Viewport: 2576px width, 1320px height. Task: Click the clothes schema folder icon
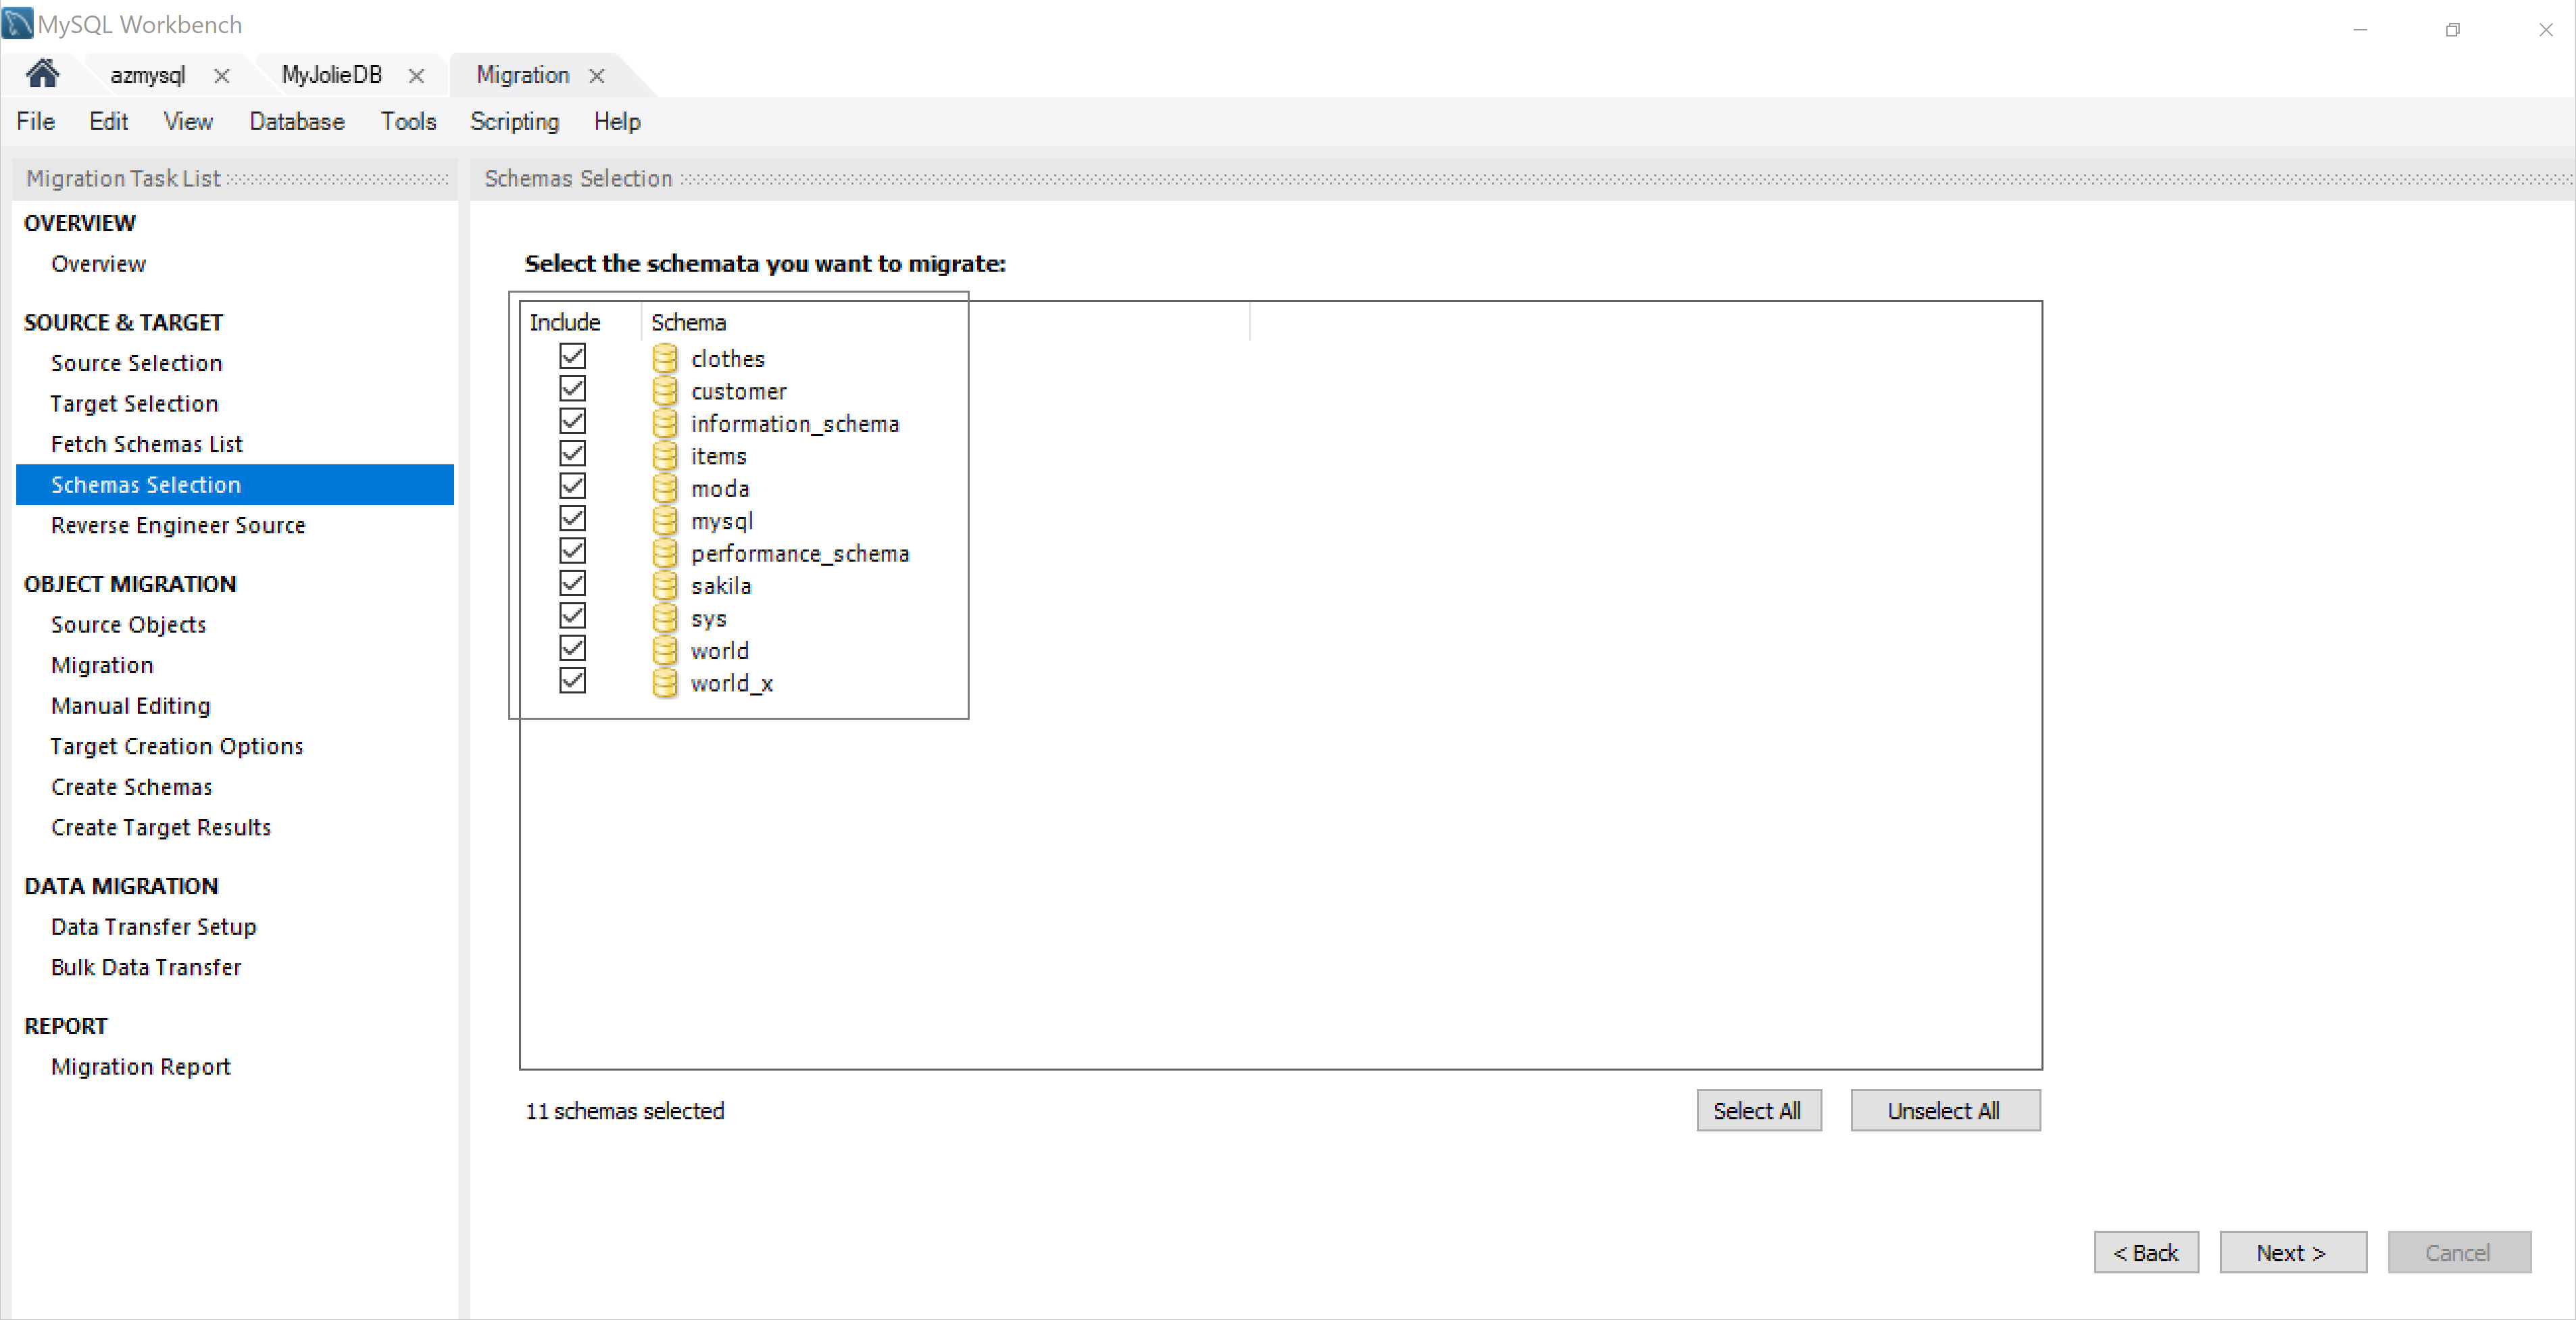point(668,359)
